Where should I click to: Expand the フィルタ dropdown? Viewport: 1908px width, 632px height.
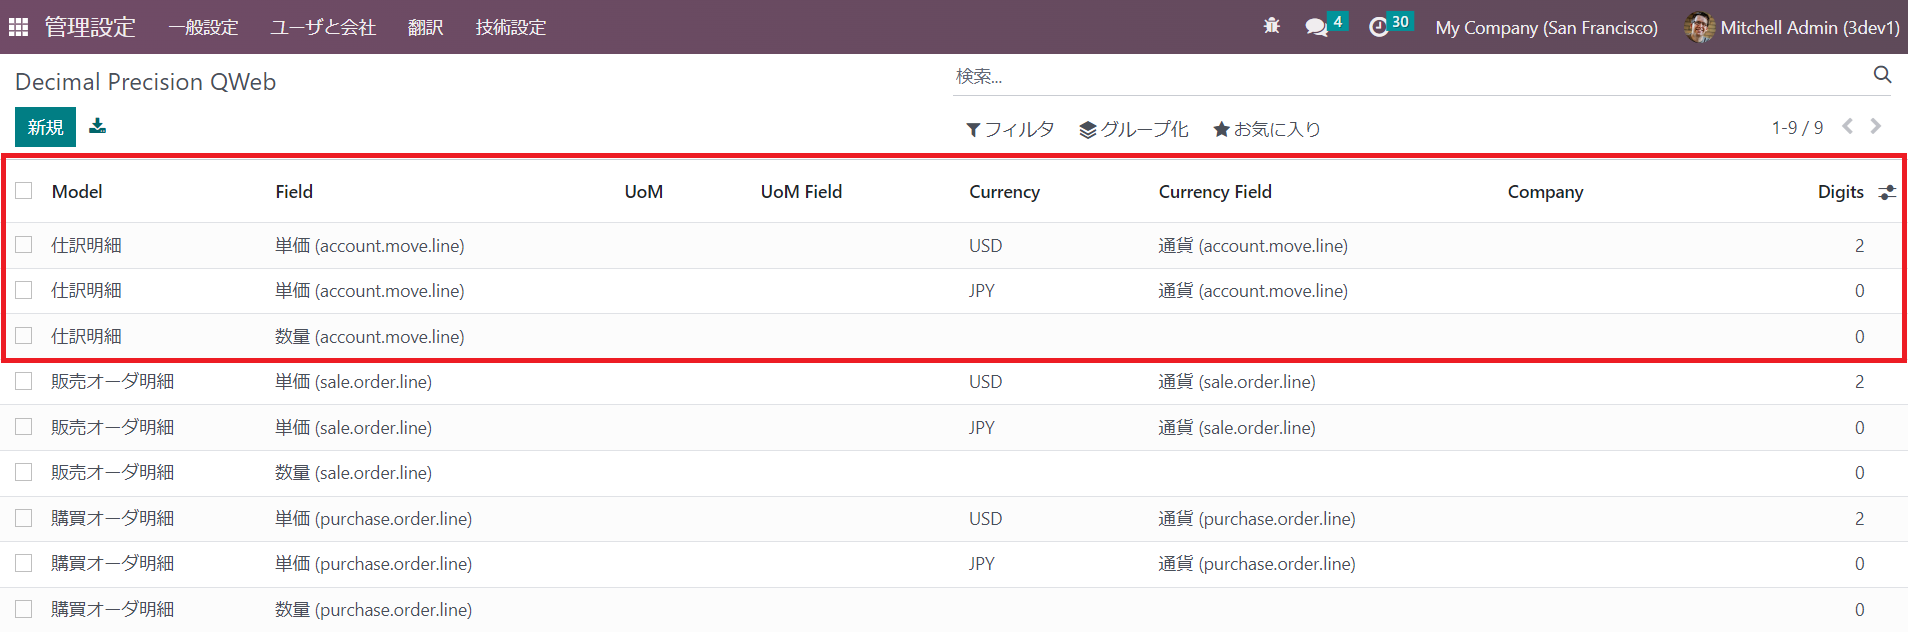[1010, 129]
